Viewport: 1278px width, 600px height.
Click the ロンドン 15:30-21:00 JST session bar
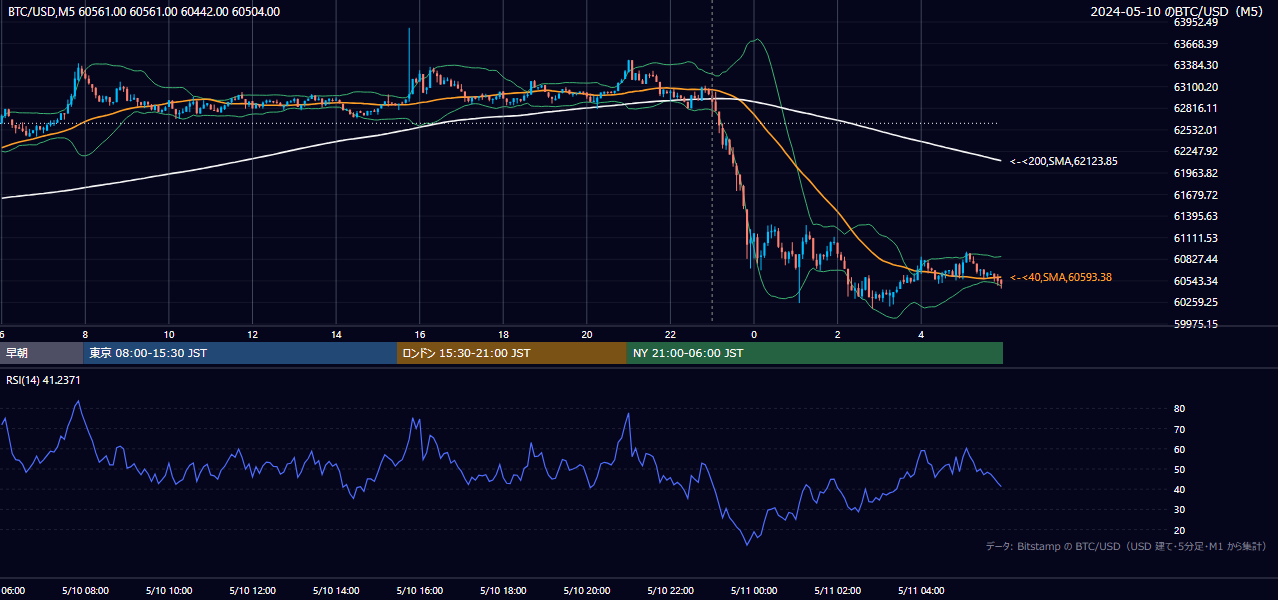point(512,353)
